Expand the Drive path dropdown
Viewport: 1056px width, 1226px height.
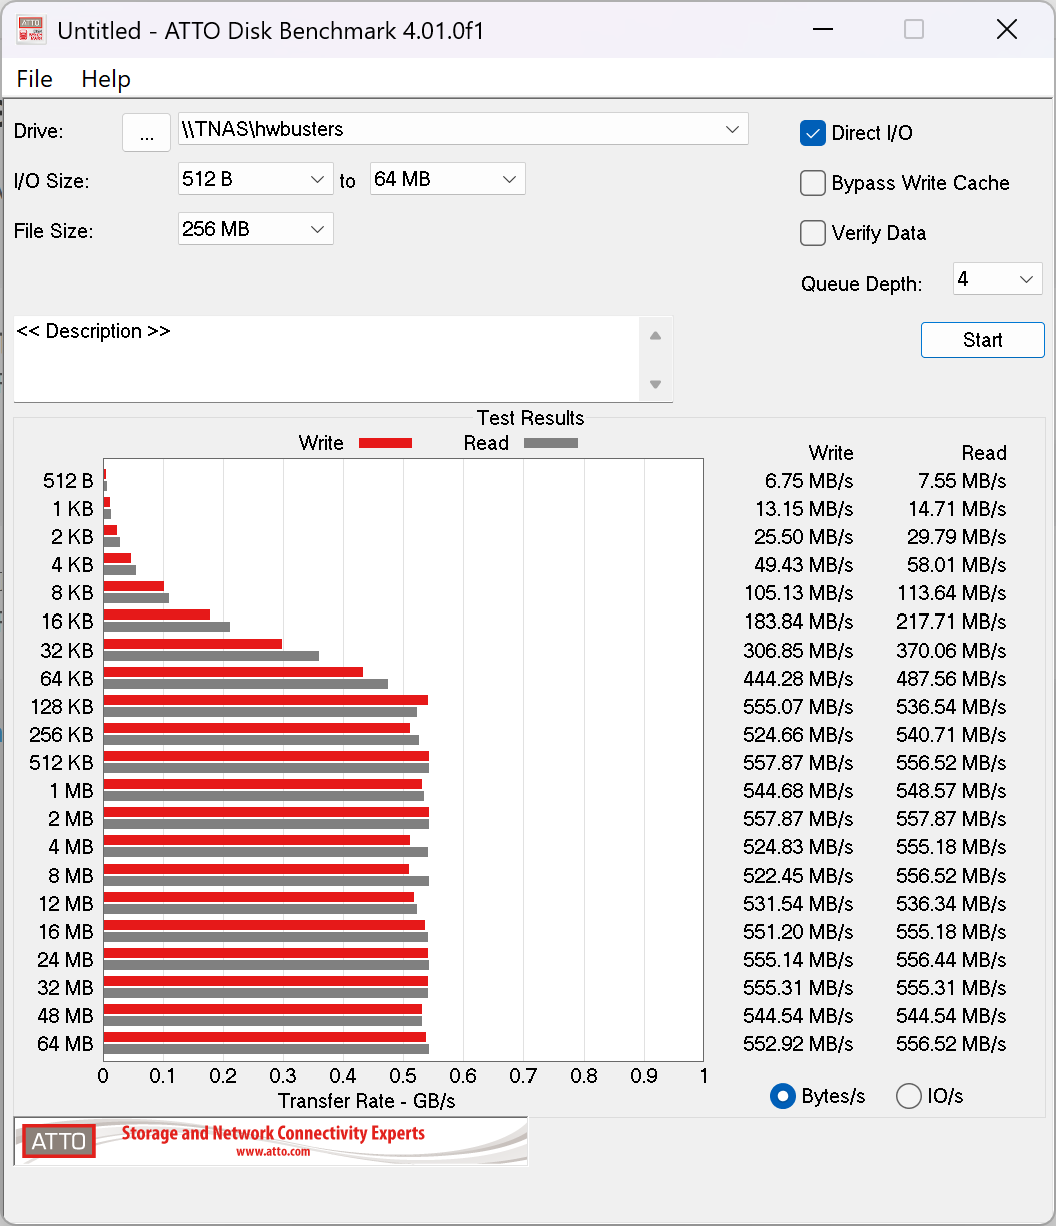click(732, 129)
